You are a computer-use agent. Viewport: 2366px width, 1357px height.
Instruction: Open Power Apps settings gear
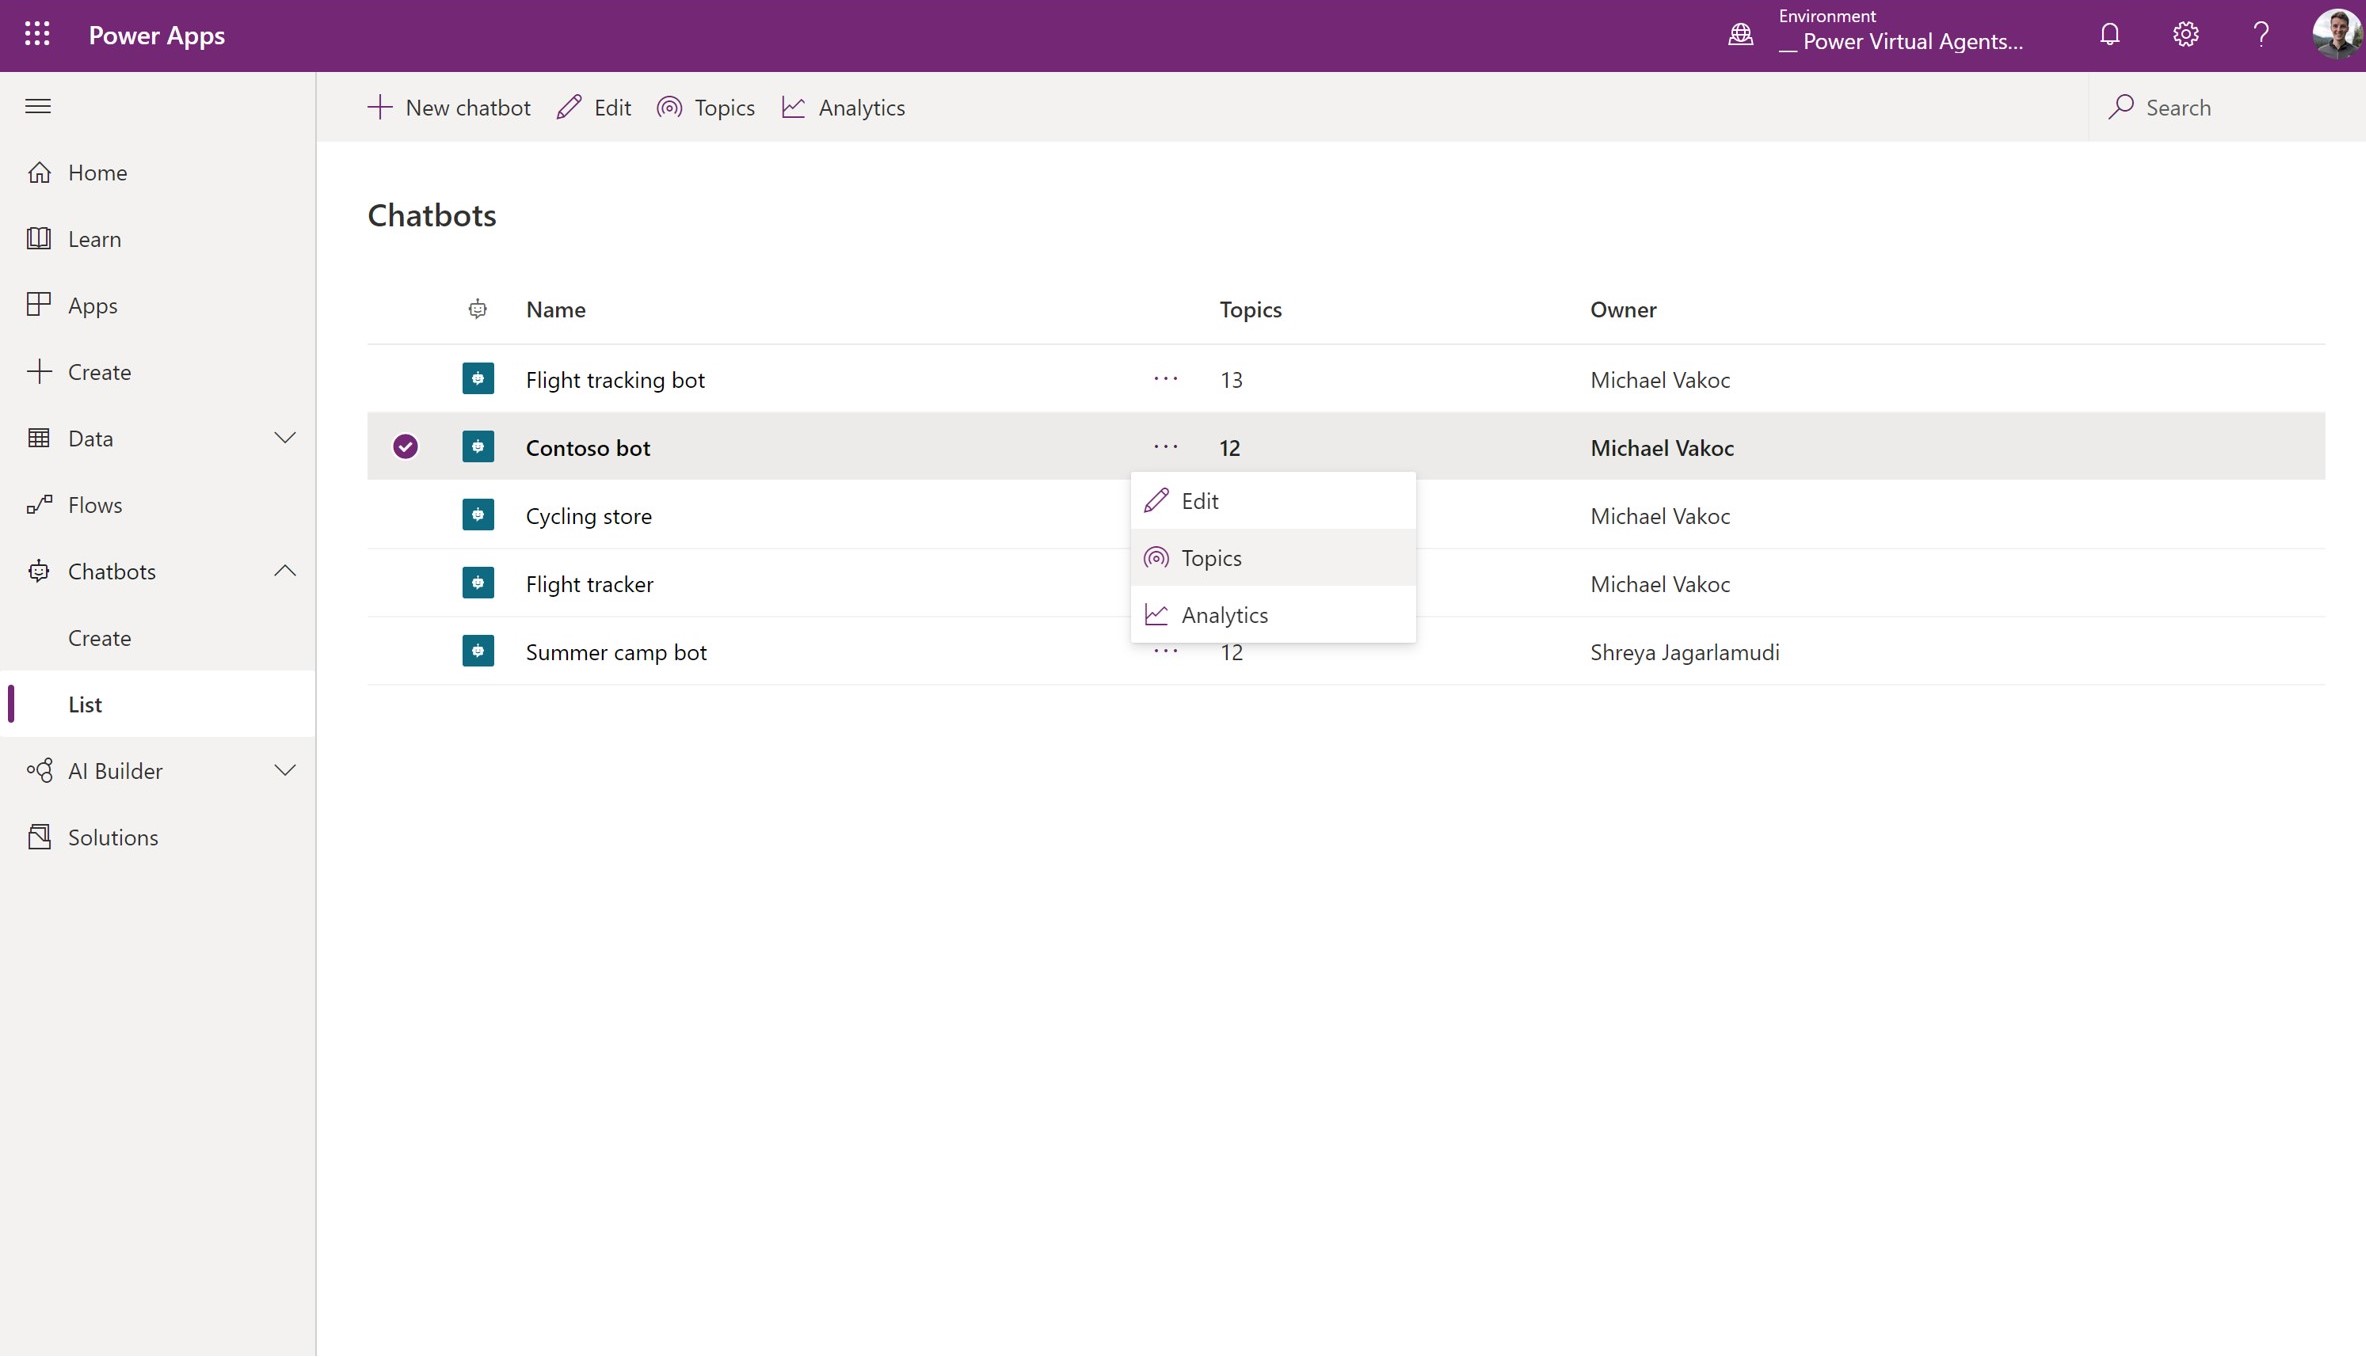tap(2186, 34)
